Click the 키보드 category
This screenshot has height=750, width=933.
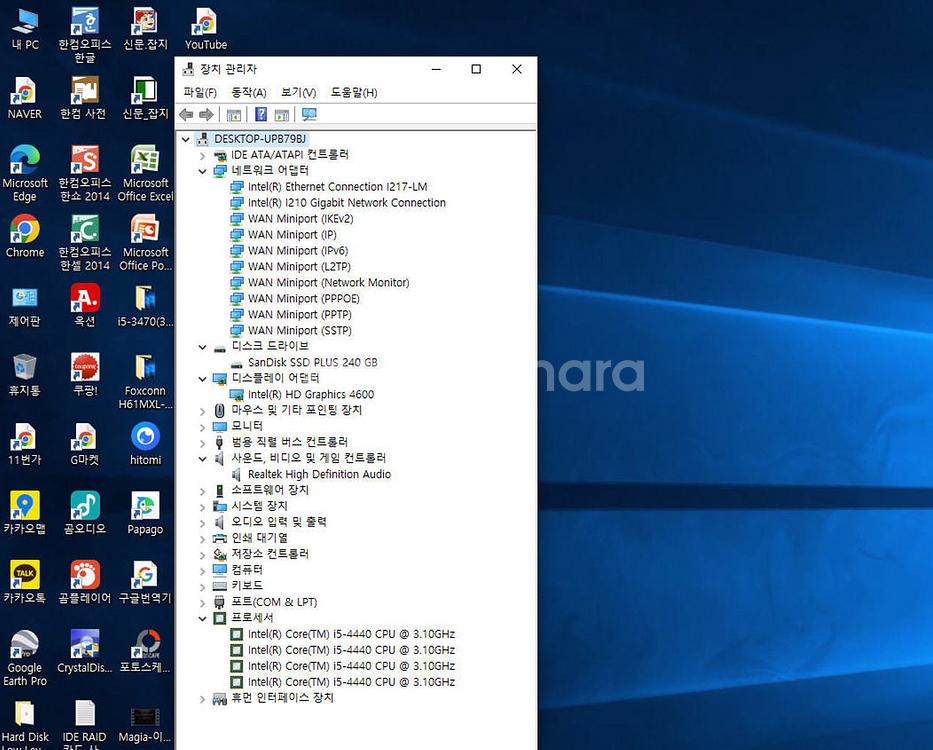(246, 586)
